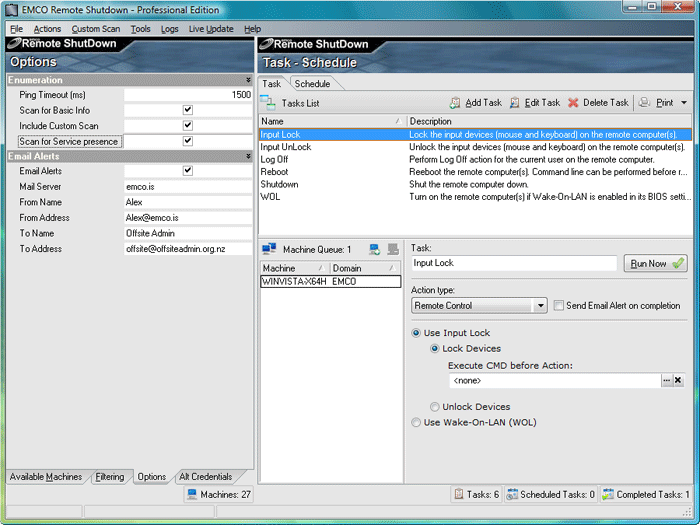Open the Help menu
700x525 pixels.
click(252, 29)
